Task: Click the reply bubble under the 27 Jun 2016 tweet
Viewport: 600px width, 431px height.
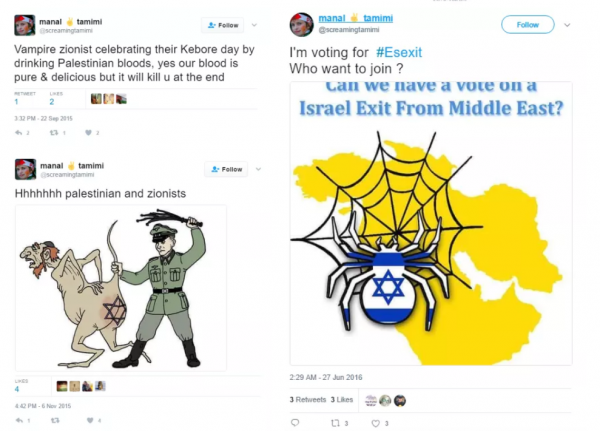Action: (x=295, y=423)
